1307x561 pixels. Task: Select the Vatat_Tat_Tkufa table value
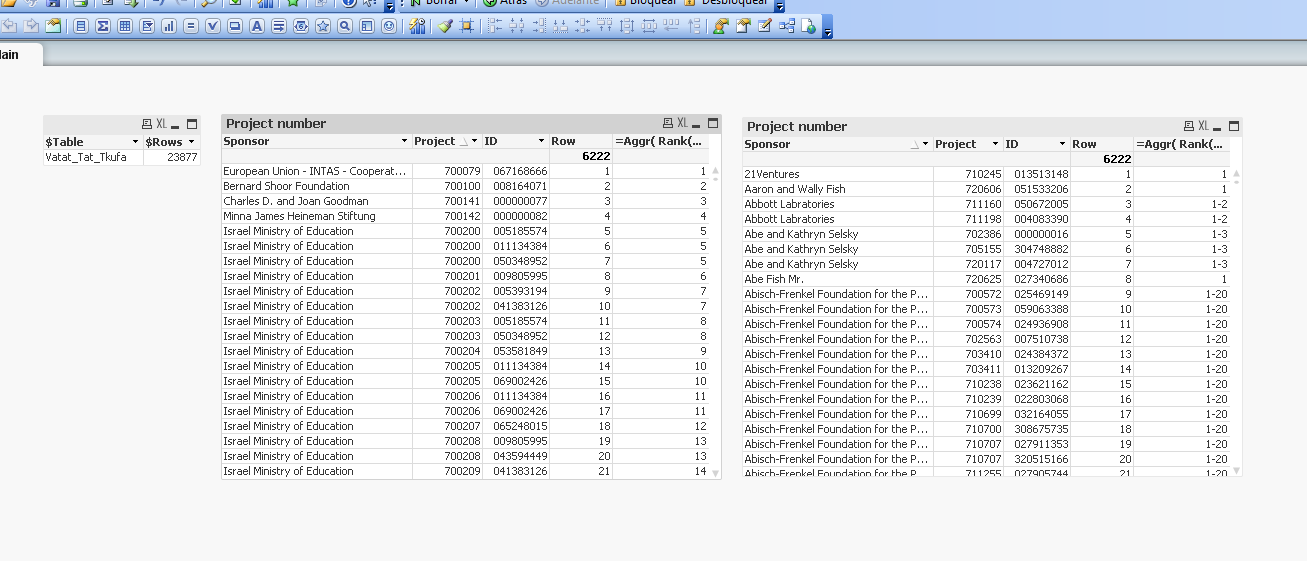(93, 157)
